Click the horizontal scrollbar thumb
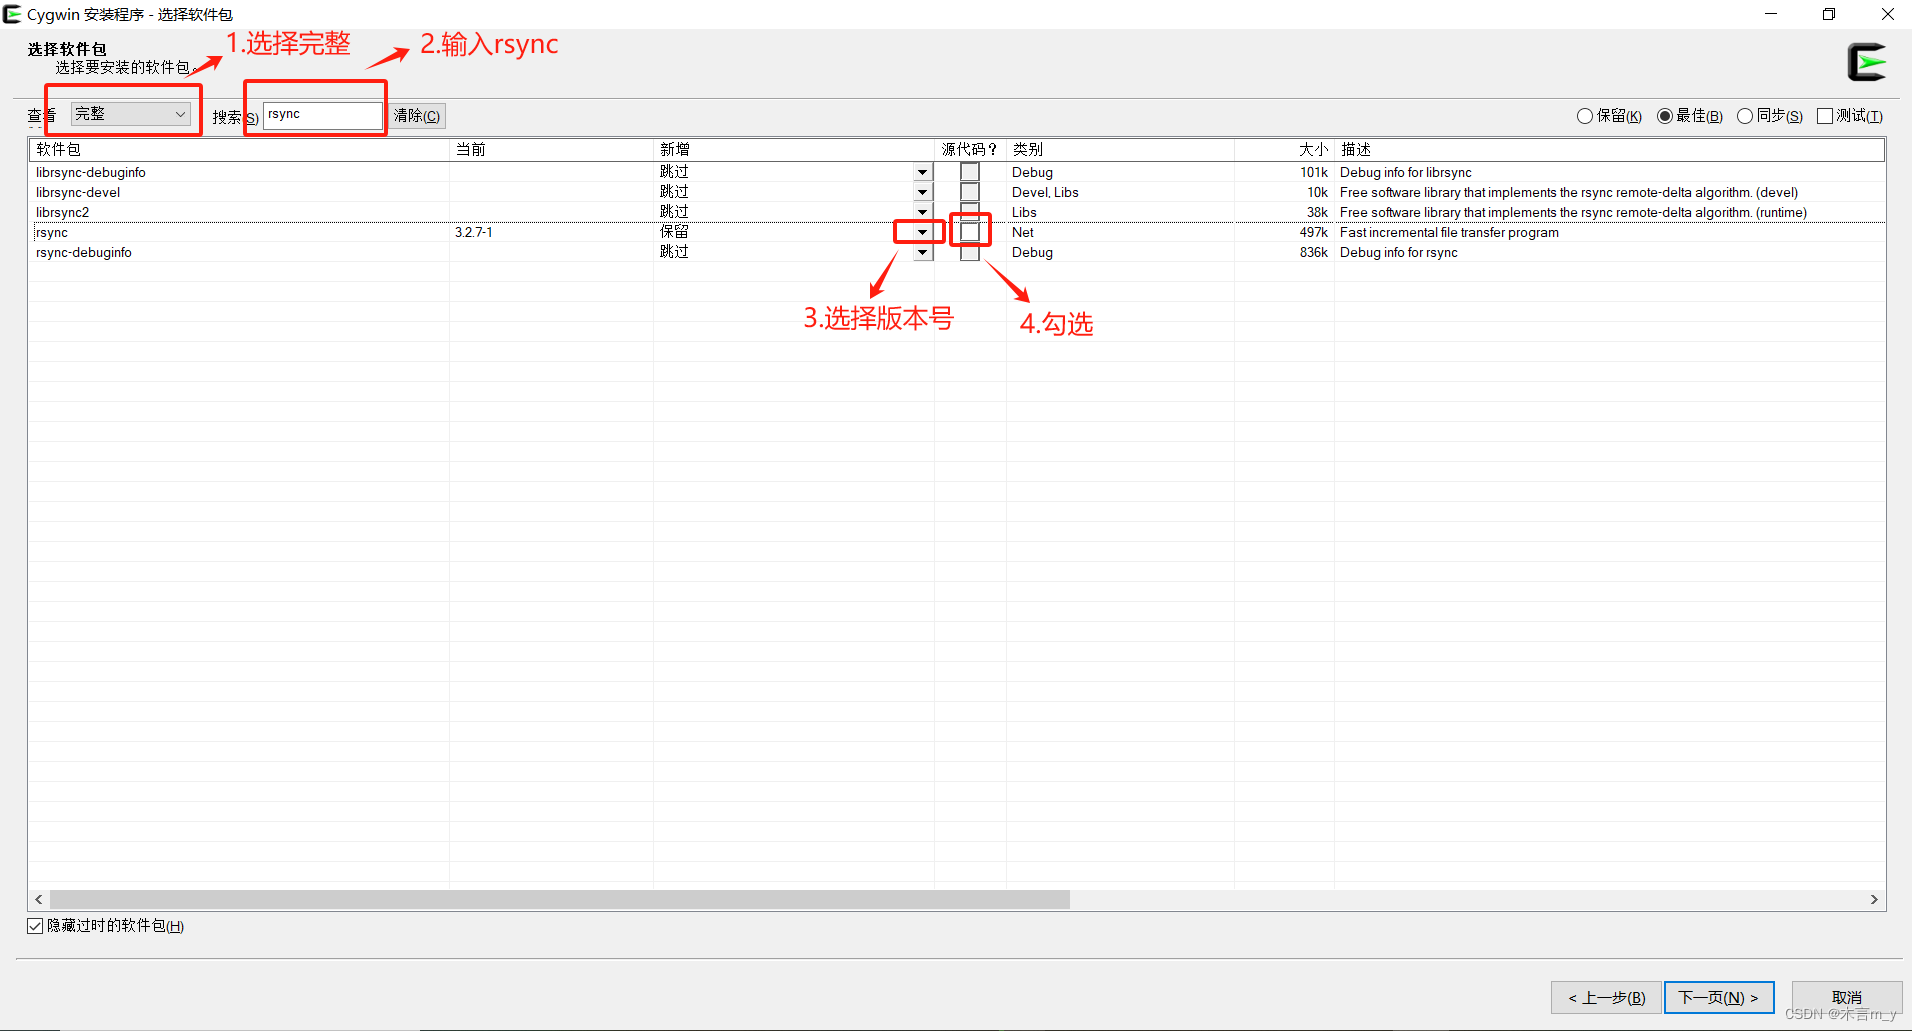This screenshot has height=1031, width=1912. pyautogui.click(x=559, y=900)
